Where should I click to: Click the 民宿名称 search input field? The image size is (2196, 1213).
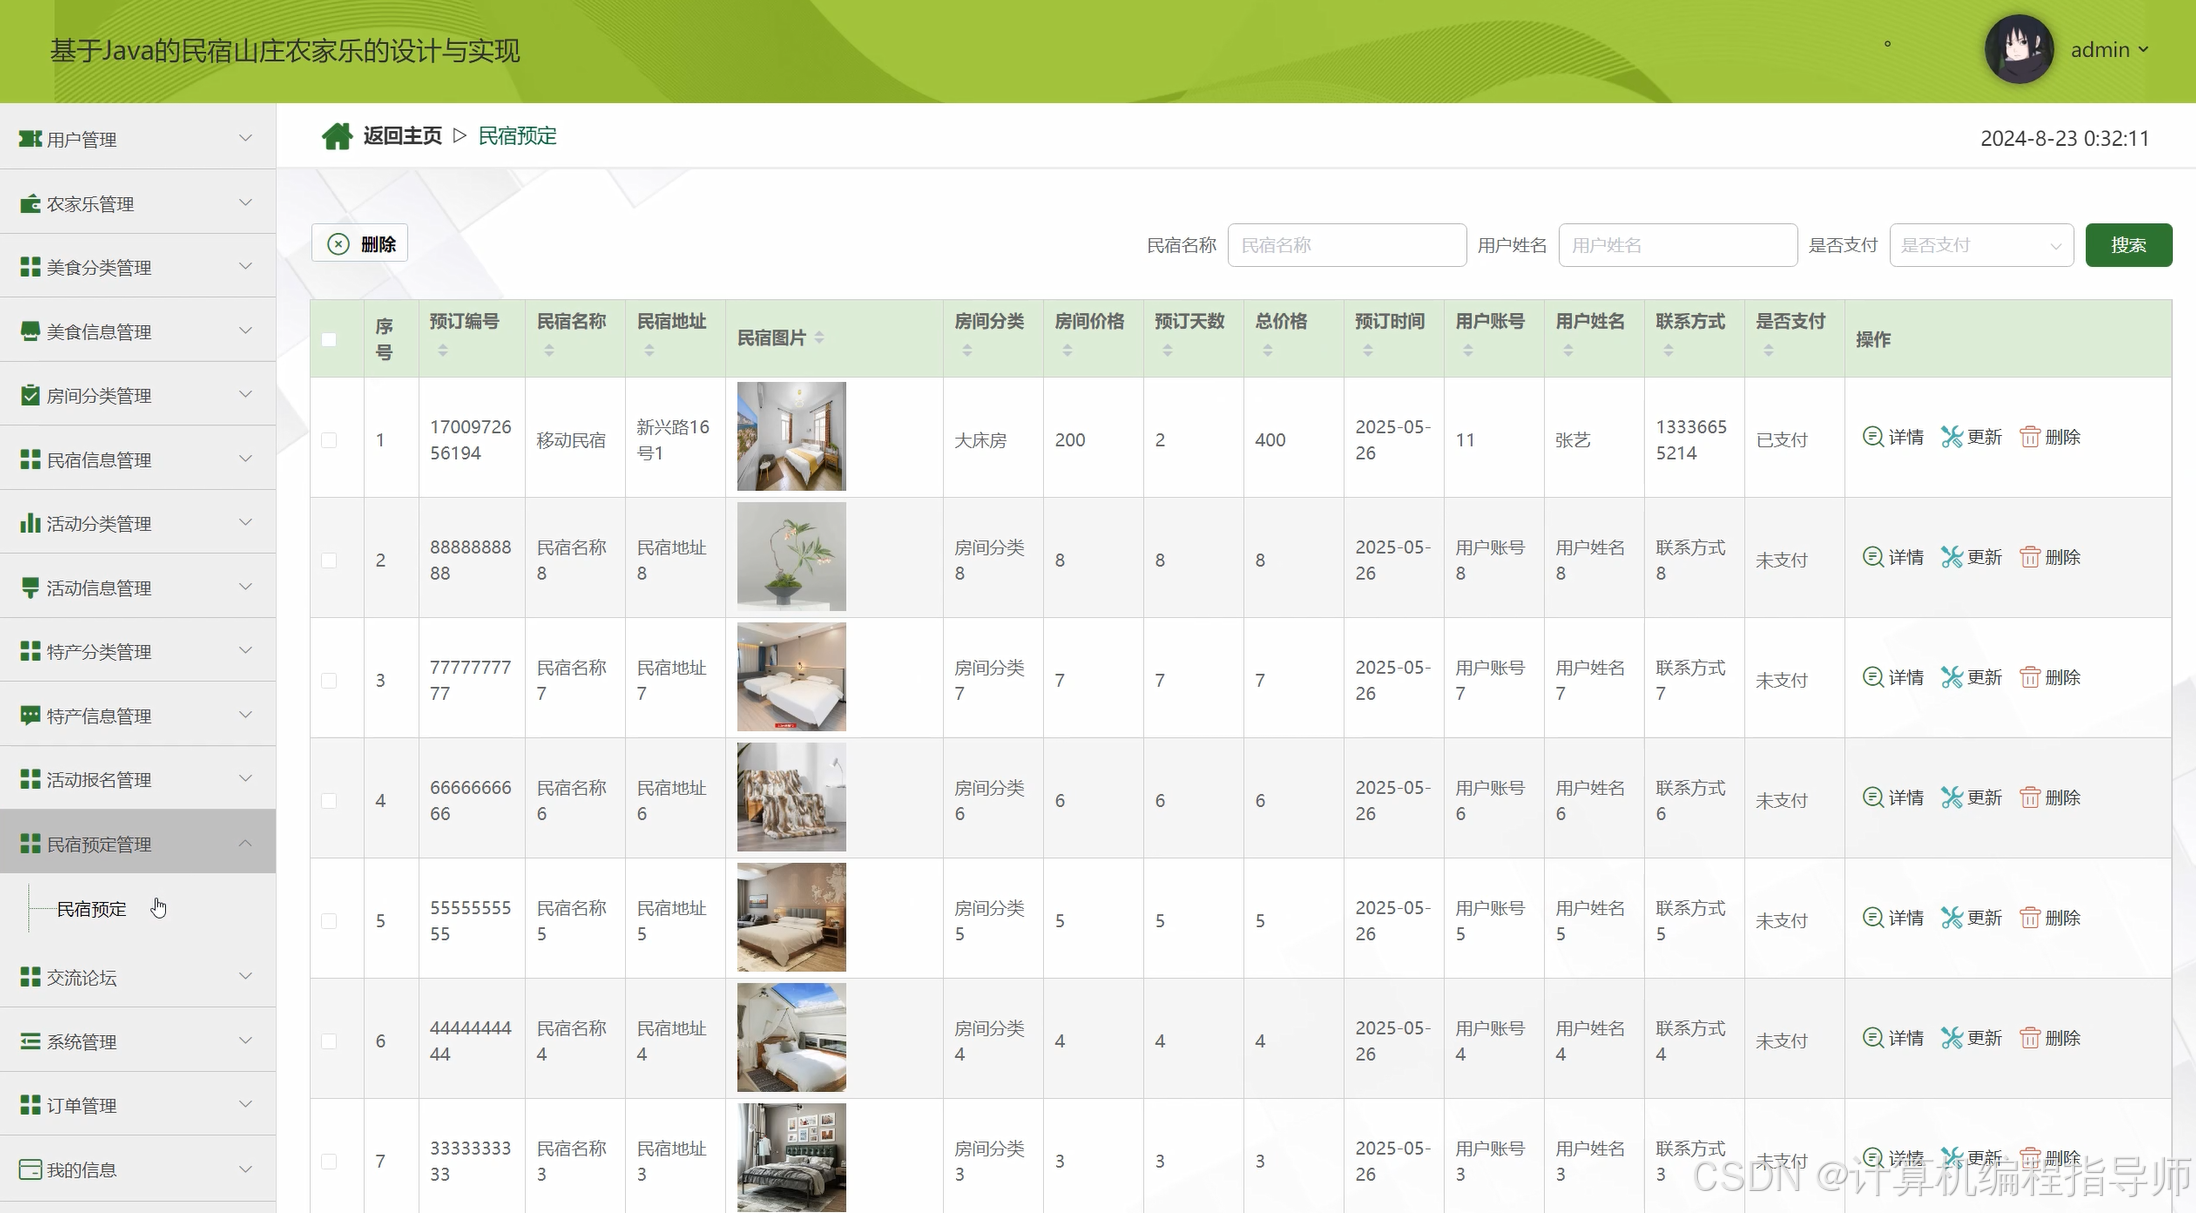tap(1346, 245)
